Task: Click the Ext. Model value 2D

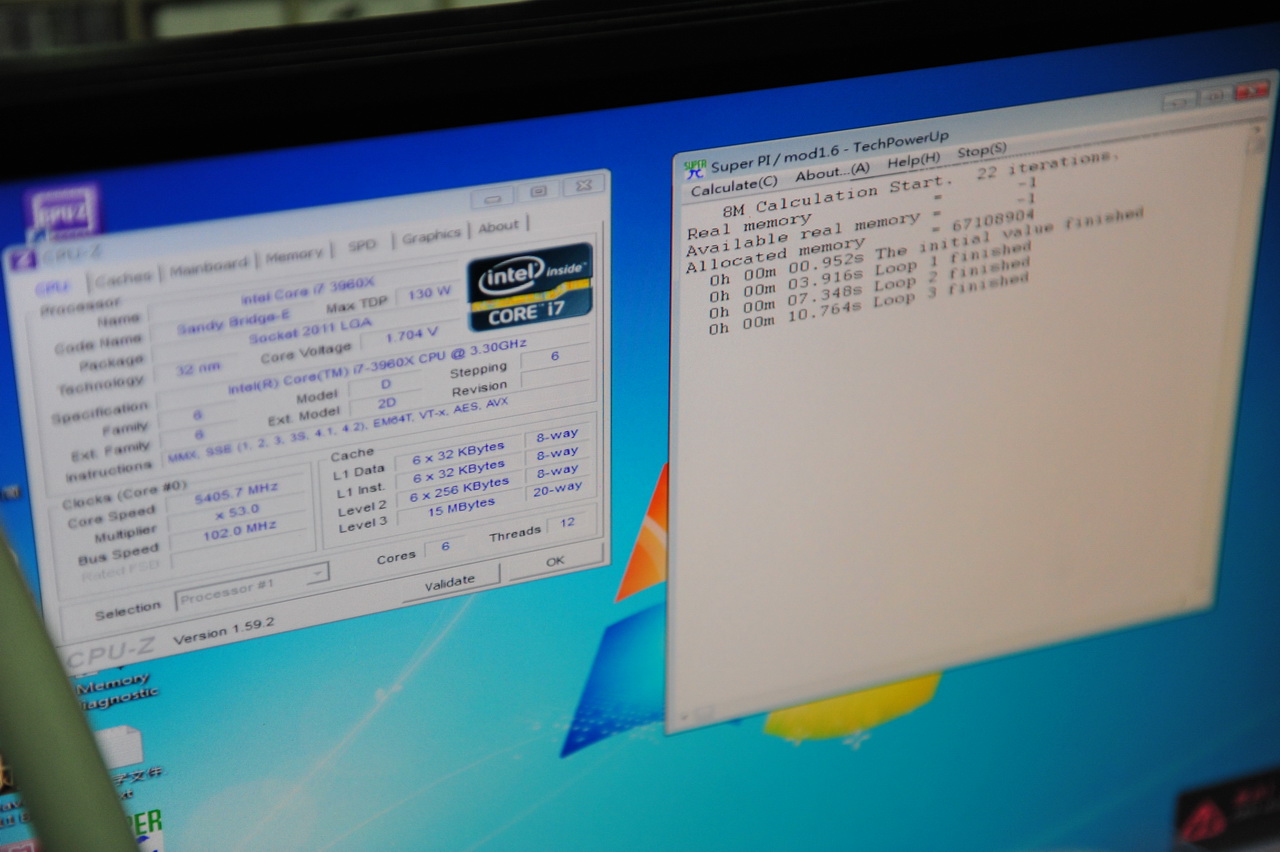Action: coord(386,405)
